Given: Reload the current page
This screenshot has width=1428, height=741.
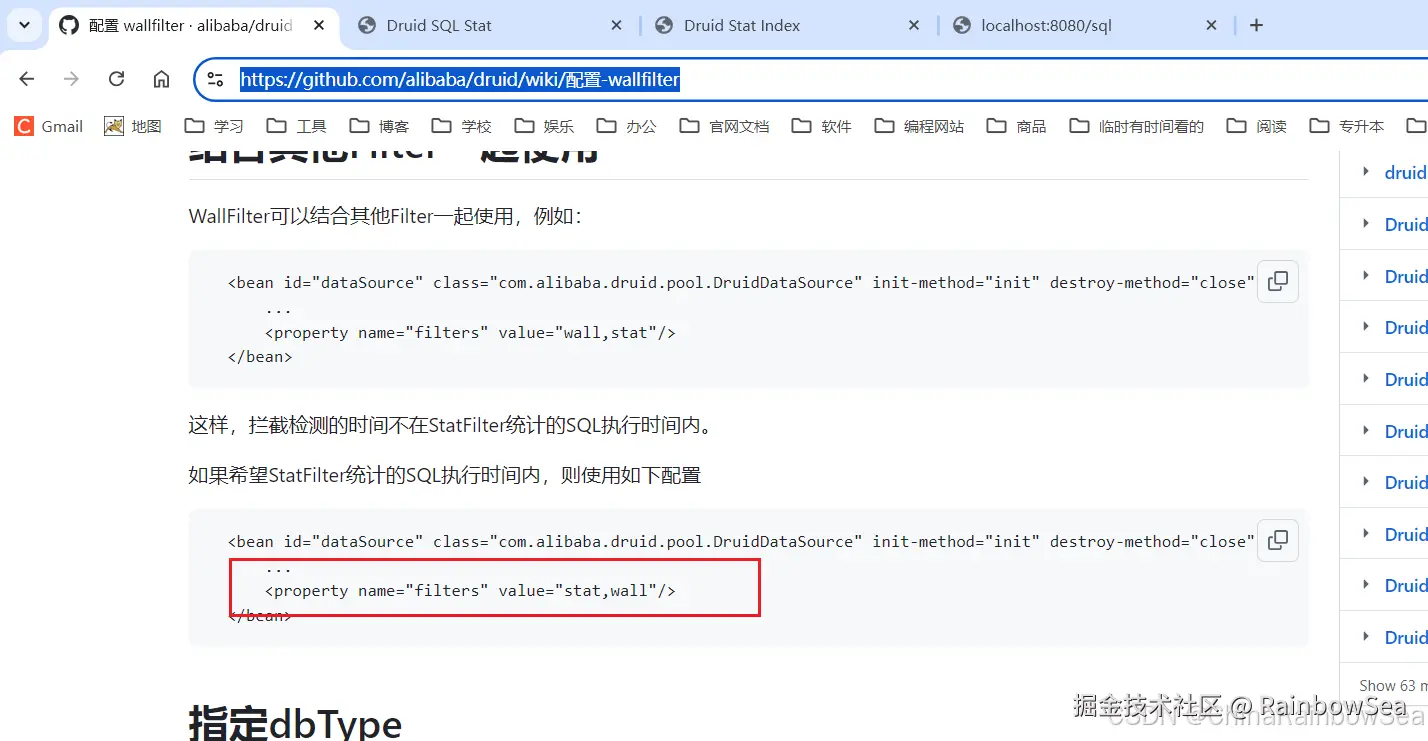Looking at the screenshot, I should pos(116,79).
